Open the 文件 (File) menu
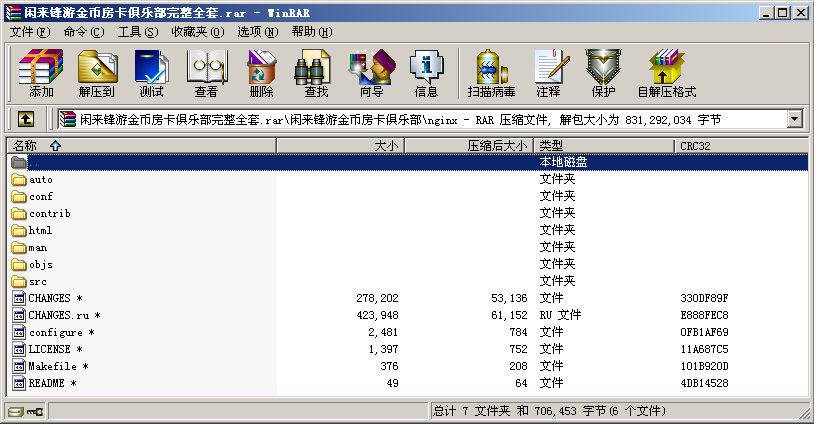Screen dimensions: 814x424 click(29, 32)
